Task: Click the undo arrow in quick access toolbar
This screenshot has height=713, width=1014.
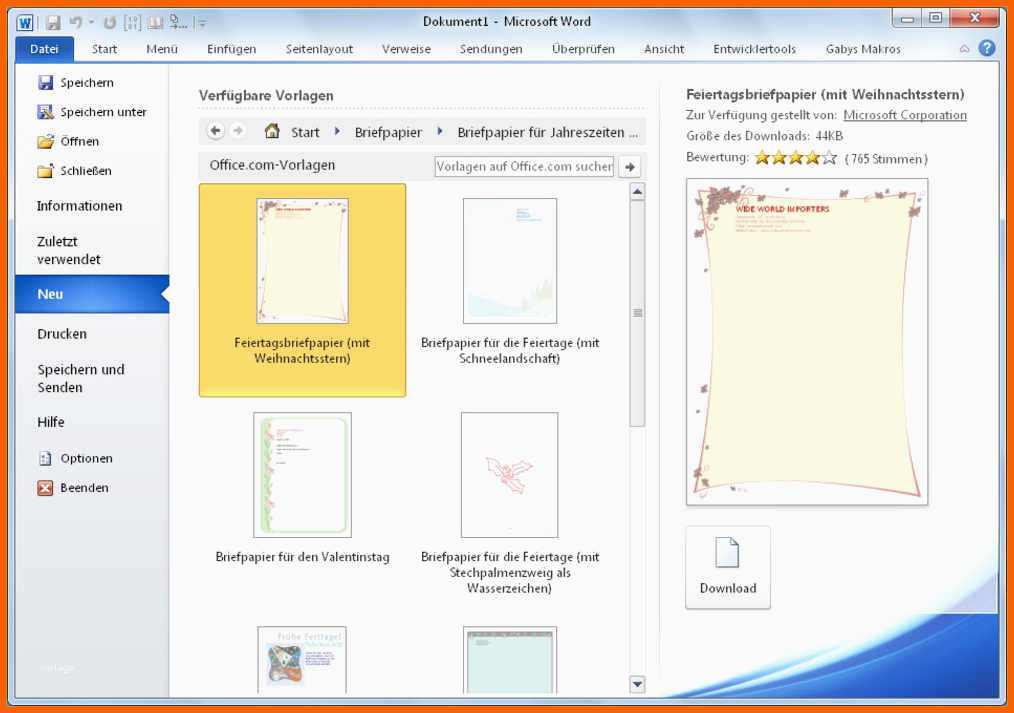Action: click(76, 23)
